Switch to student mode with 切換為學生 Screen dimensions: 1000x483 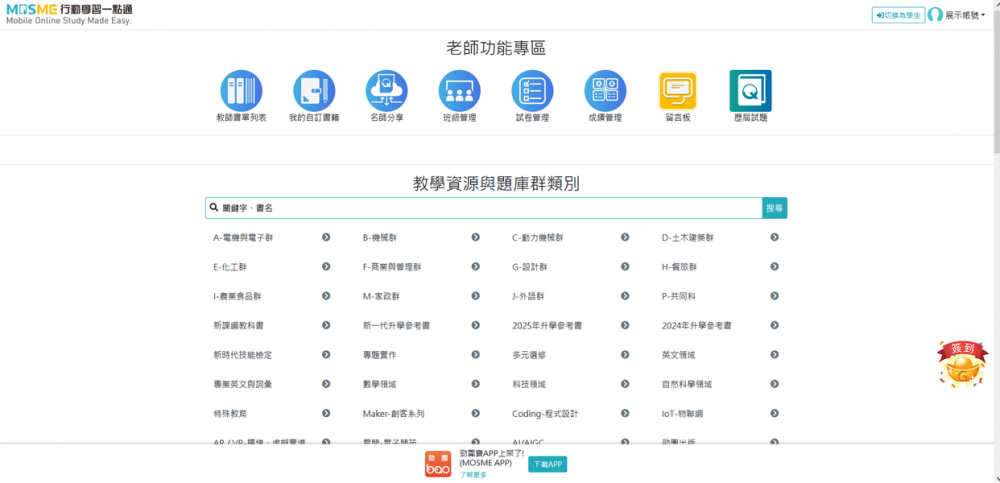(897, 15)
